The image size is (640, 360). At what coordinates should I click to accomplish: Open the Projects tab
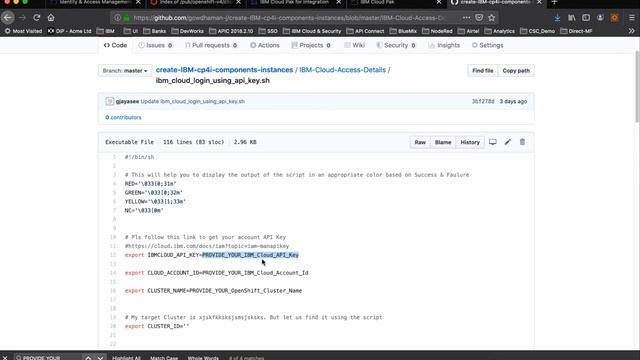311,45
